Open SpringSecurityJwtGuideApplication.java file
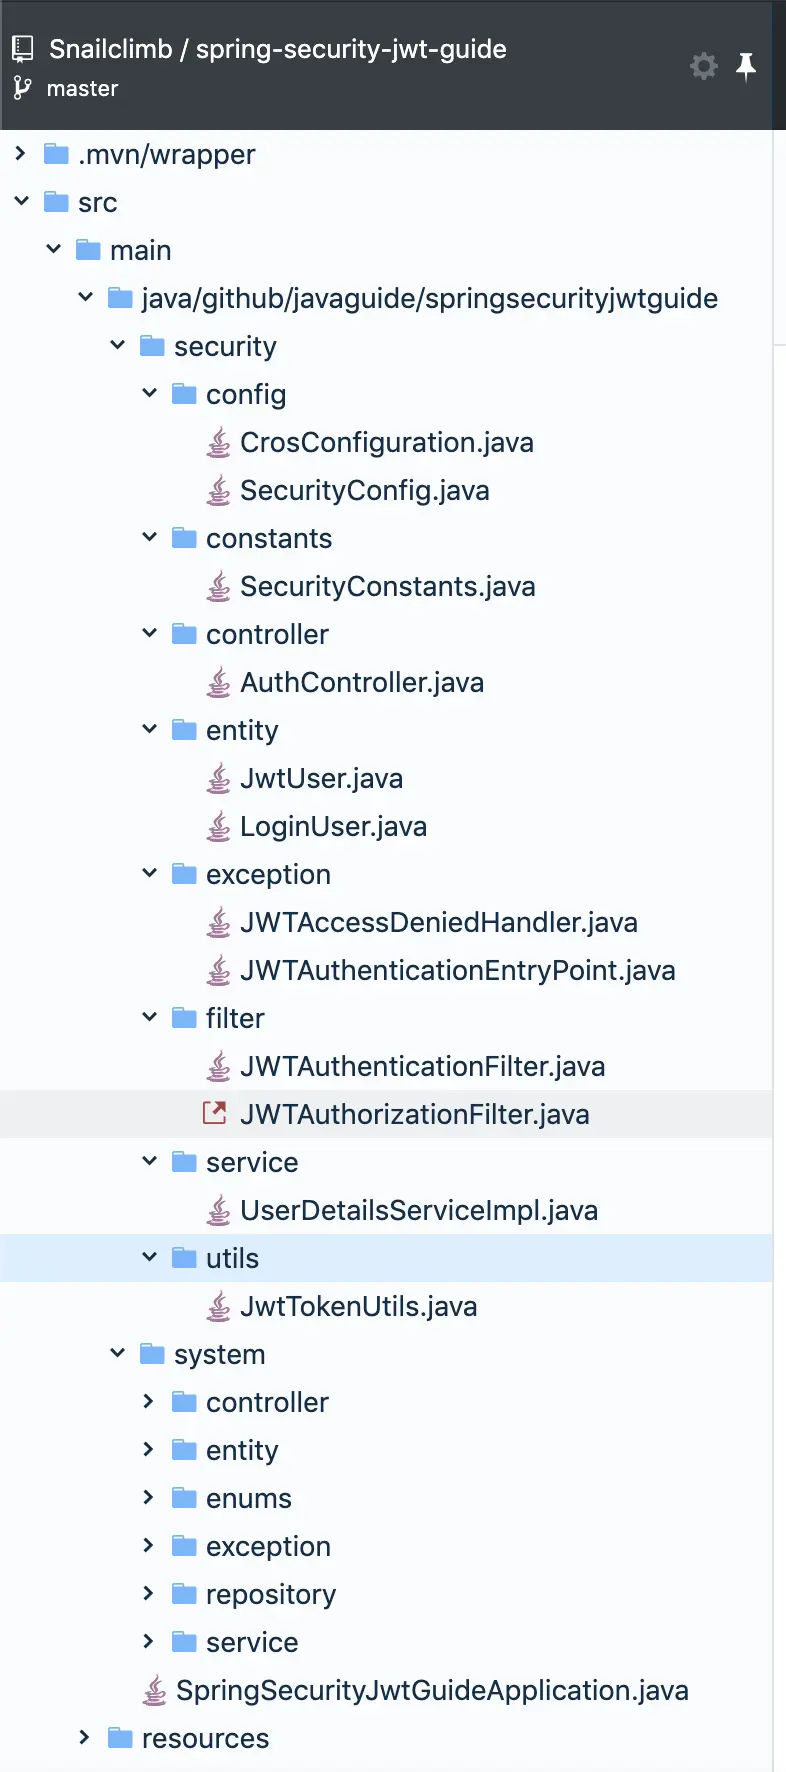The width and height of the screenshot is (786, 1772). pos(432,1691)
